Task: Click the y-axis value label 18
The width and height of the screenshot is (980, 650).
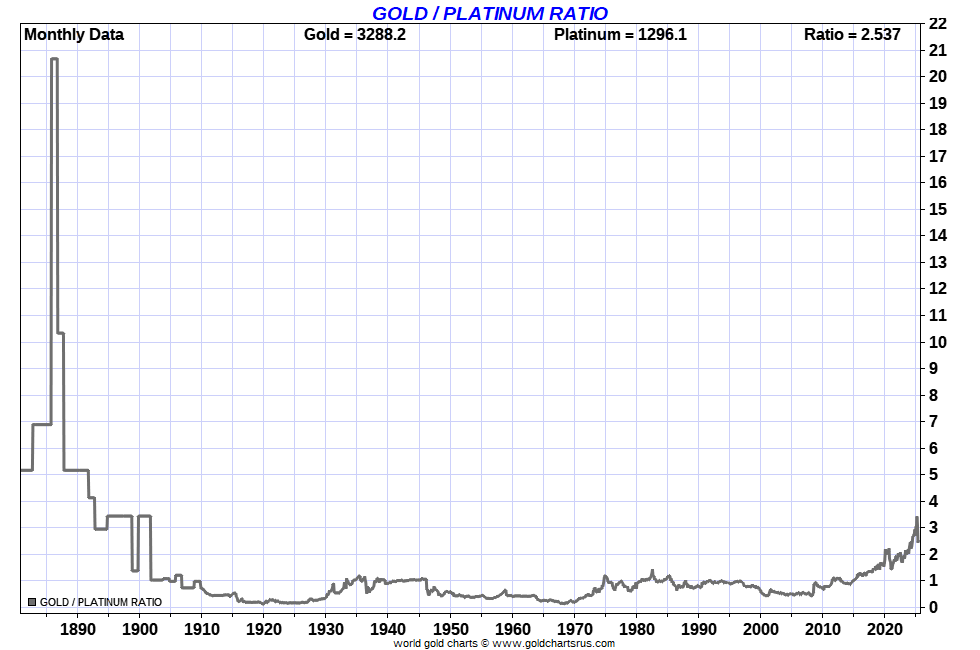Action: coord(938,129)
